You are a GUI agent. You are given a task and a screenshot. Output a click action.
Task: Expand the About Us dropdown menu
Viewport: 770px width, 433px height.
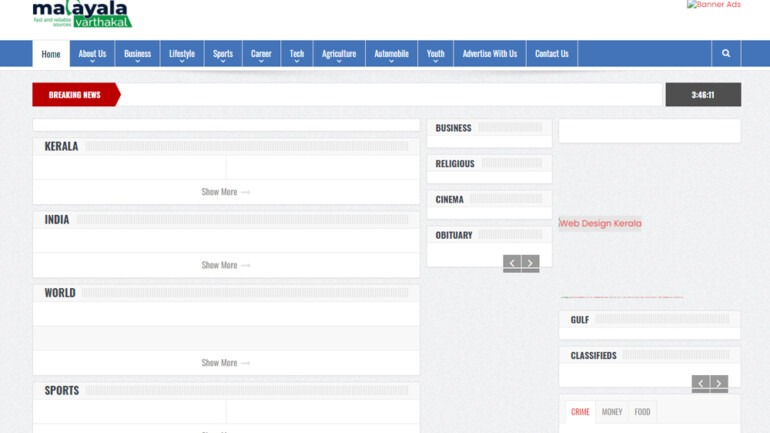click(92, 54)
